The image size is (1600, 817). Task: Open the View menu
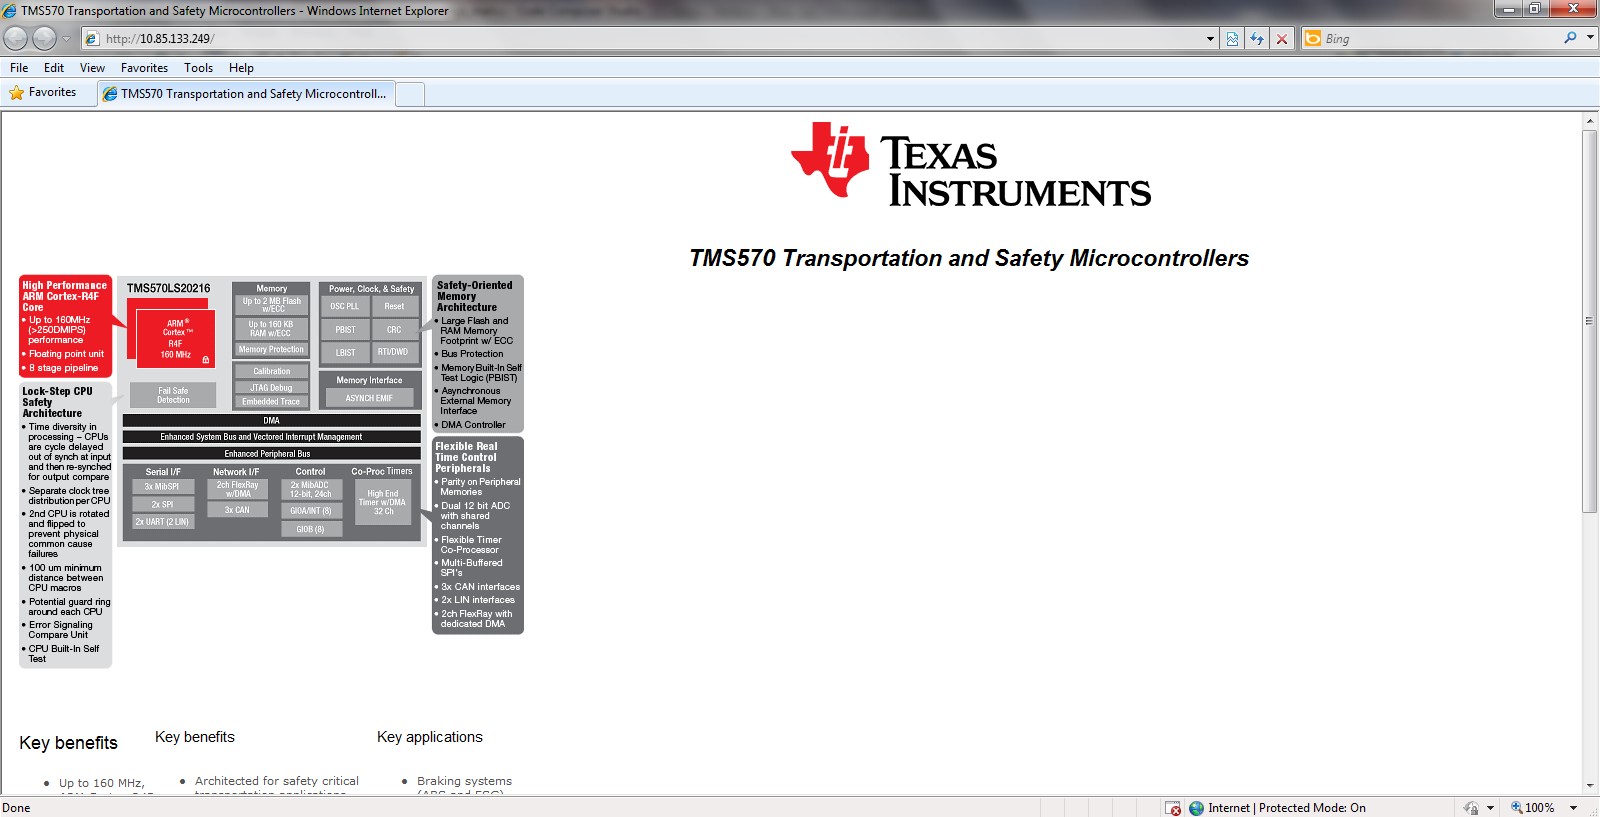[x=92, y=68]
